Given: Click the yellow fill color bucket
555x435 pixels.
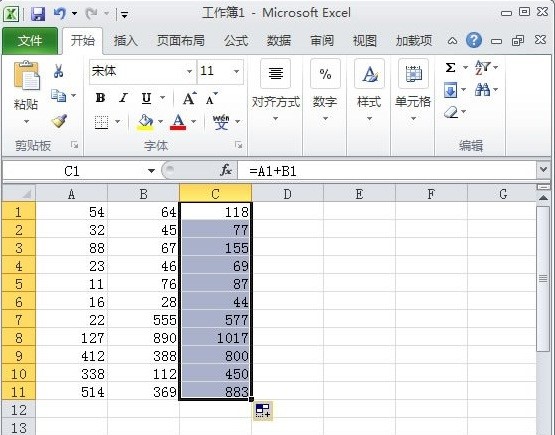Looking at the screenshot, I should 145,122.
